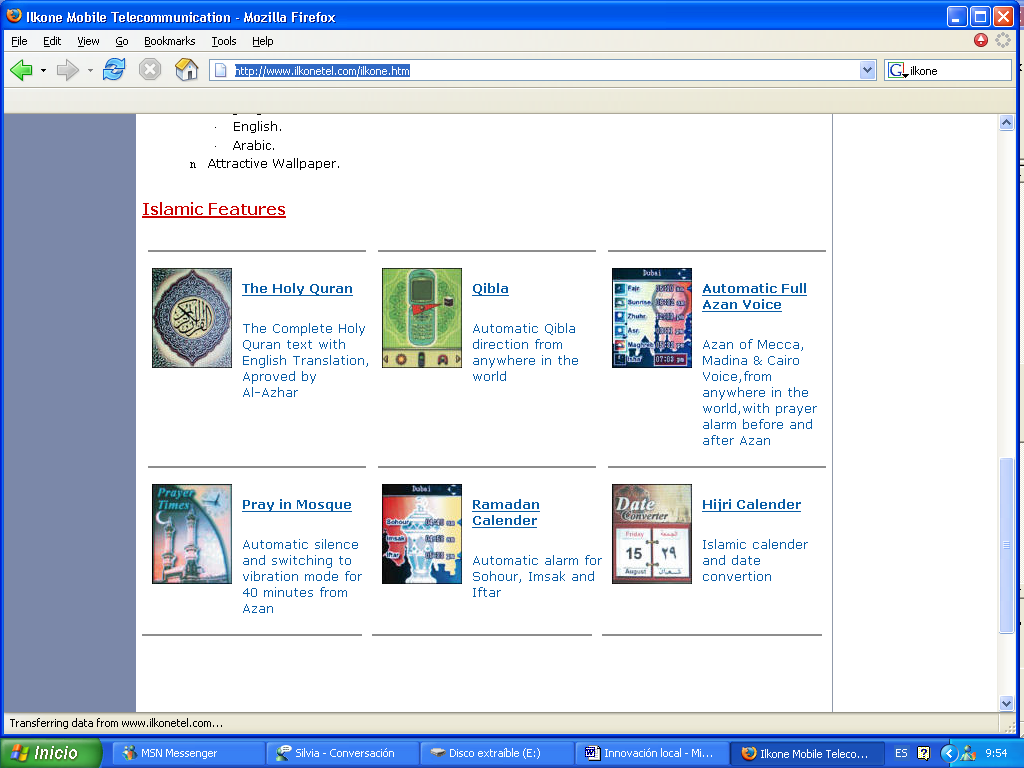Click the 'Automatic Qibla direction' description text
The height and width of the screenshot is (768, 1024).
(x=526, y=352)
